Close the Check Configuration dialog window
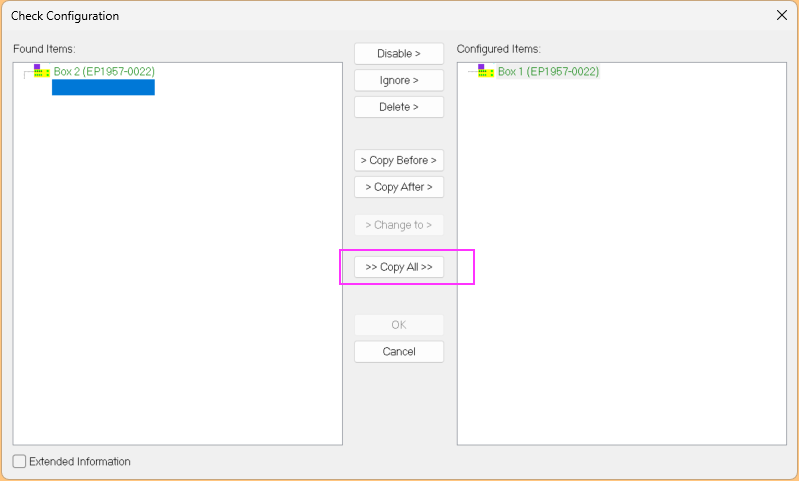The height and width of the screenshot is (481, 799). point(782,15)
